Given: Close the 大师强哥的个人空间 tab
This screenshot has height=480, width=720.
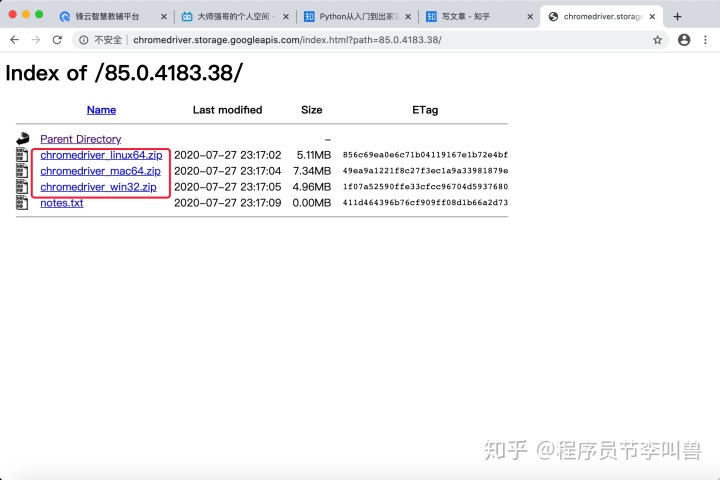Looking at the screenshot, I should click(286, 17).
